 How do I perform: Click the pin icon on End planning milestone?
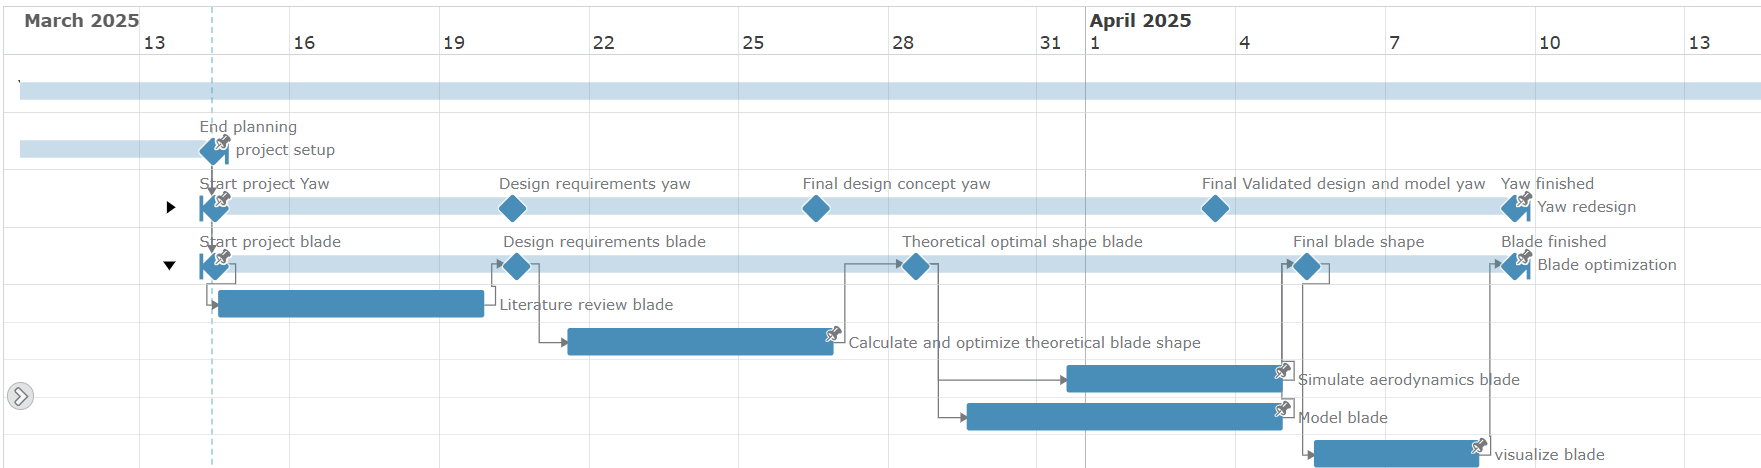pyautogui.click(x=222, y=143)
